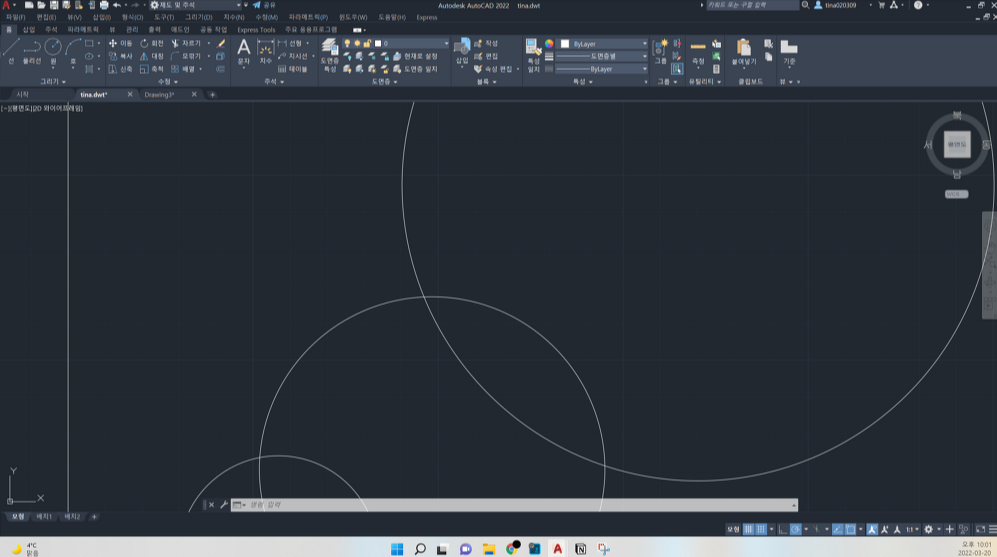Select the Line (선) draw tool
The height and width of the screenshot is (557, 997).
pyautogui.click(x=11, y=51)
